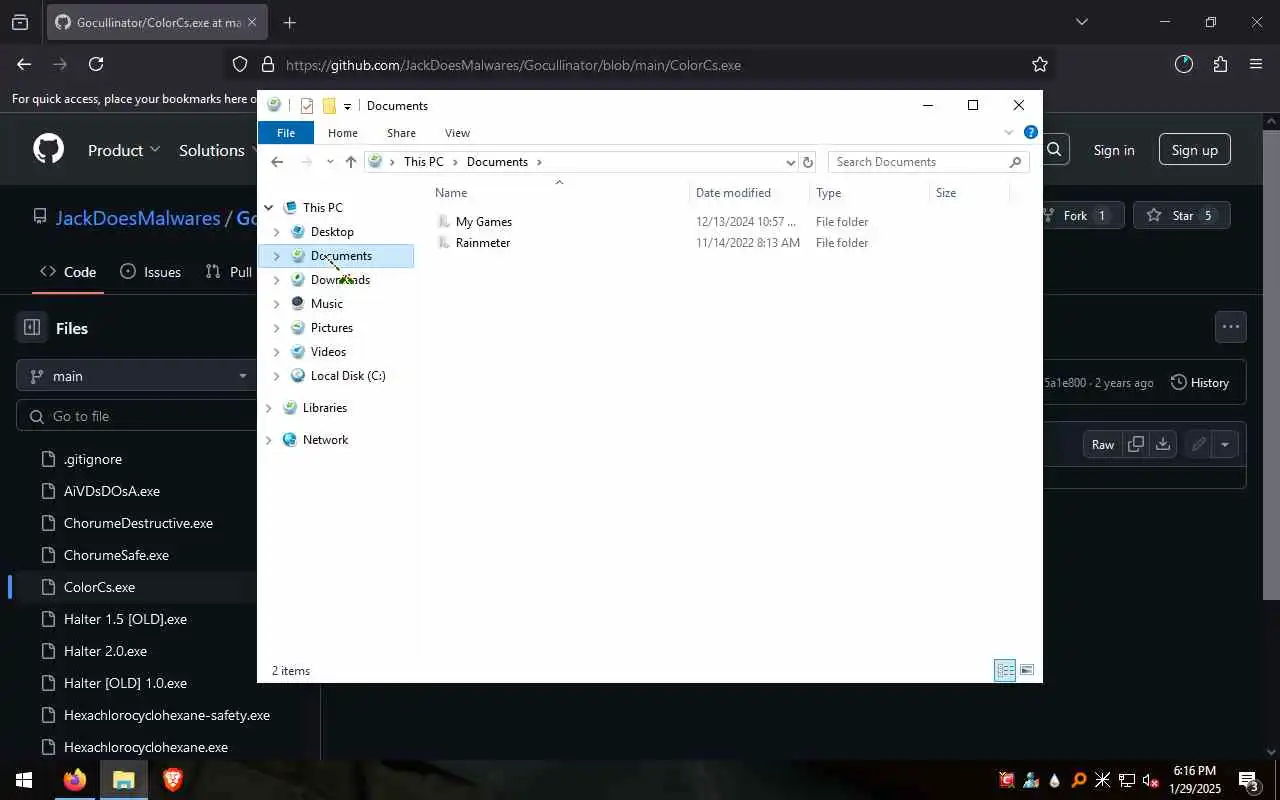Expand the ribbon with the chevron

click(1008, 133)
